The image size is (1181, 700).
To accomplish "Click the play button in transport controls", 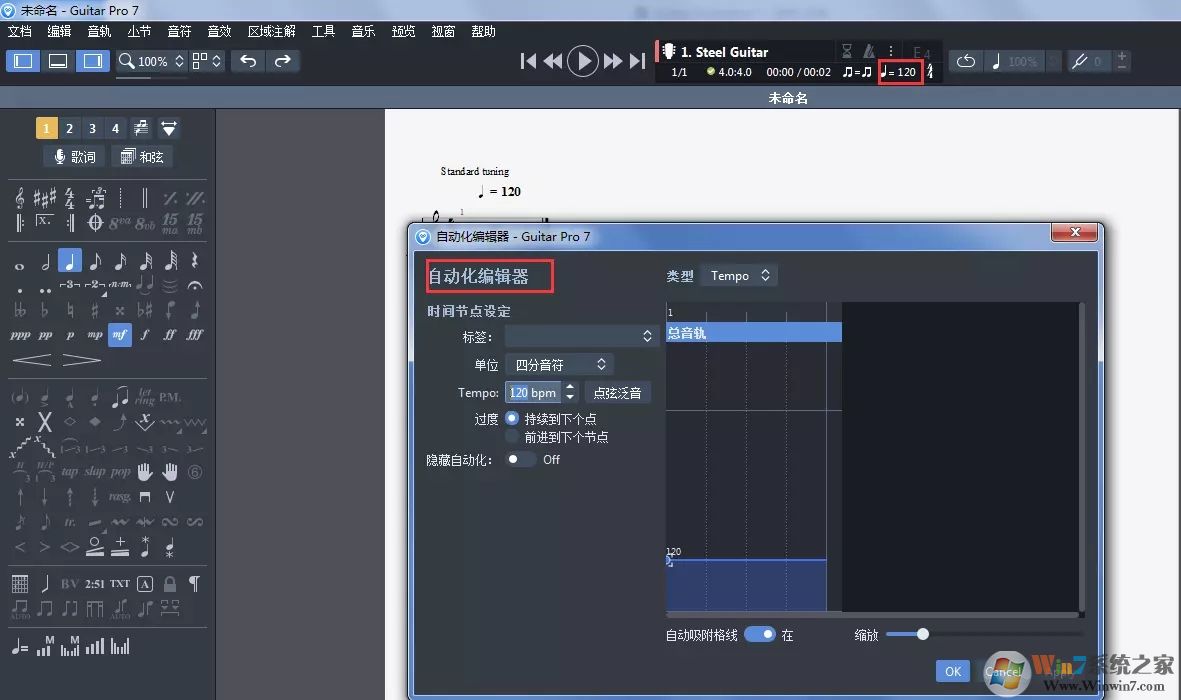I will point(582,61).
